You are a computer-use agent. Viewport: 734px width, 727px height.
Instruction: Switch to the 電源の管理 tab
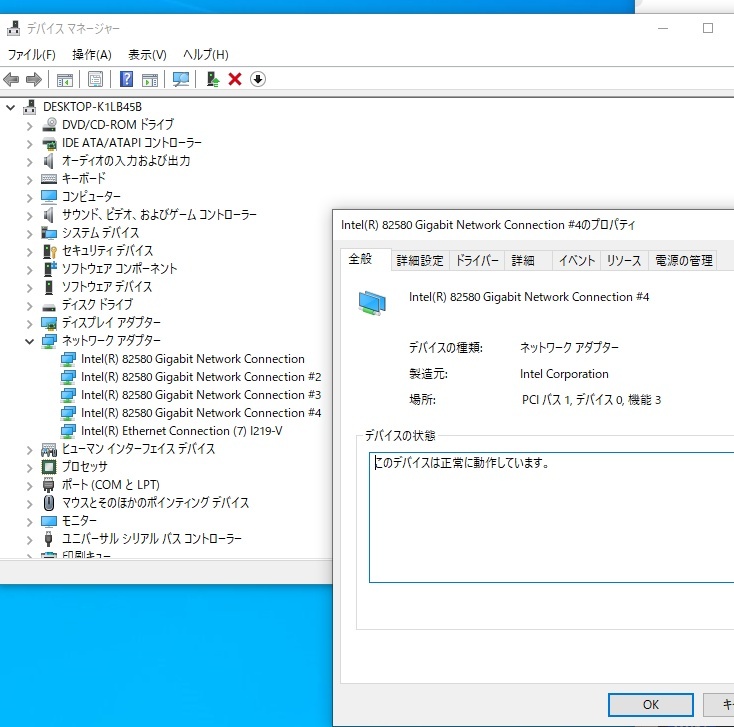[683, 260]
